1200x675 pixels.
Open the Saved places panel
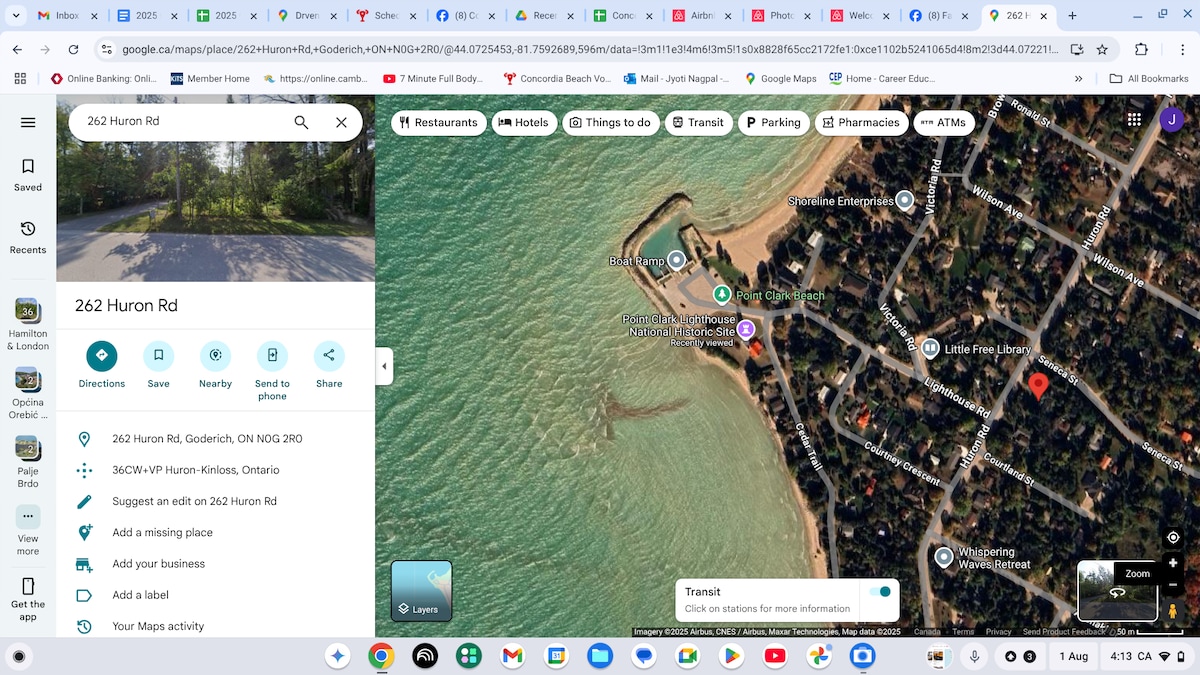click(x=28, y=174)
